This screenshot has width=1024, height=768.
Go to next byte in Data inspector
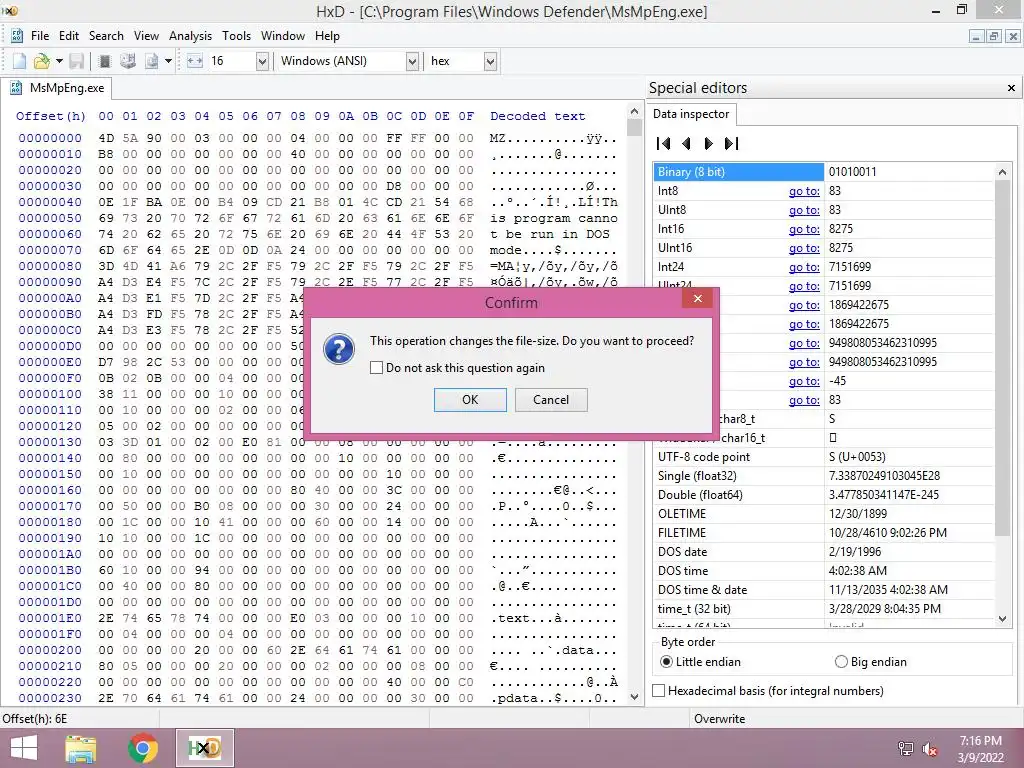(x=709, y=143)
